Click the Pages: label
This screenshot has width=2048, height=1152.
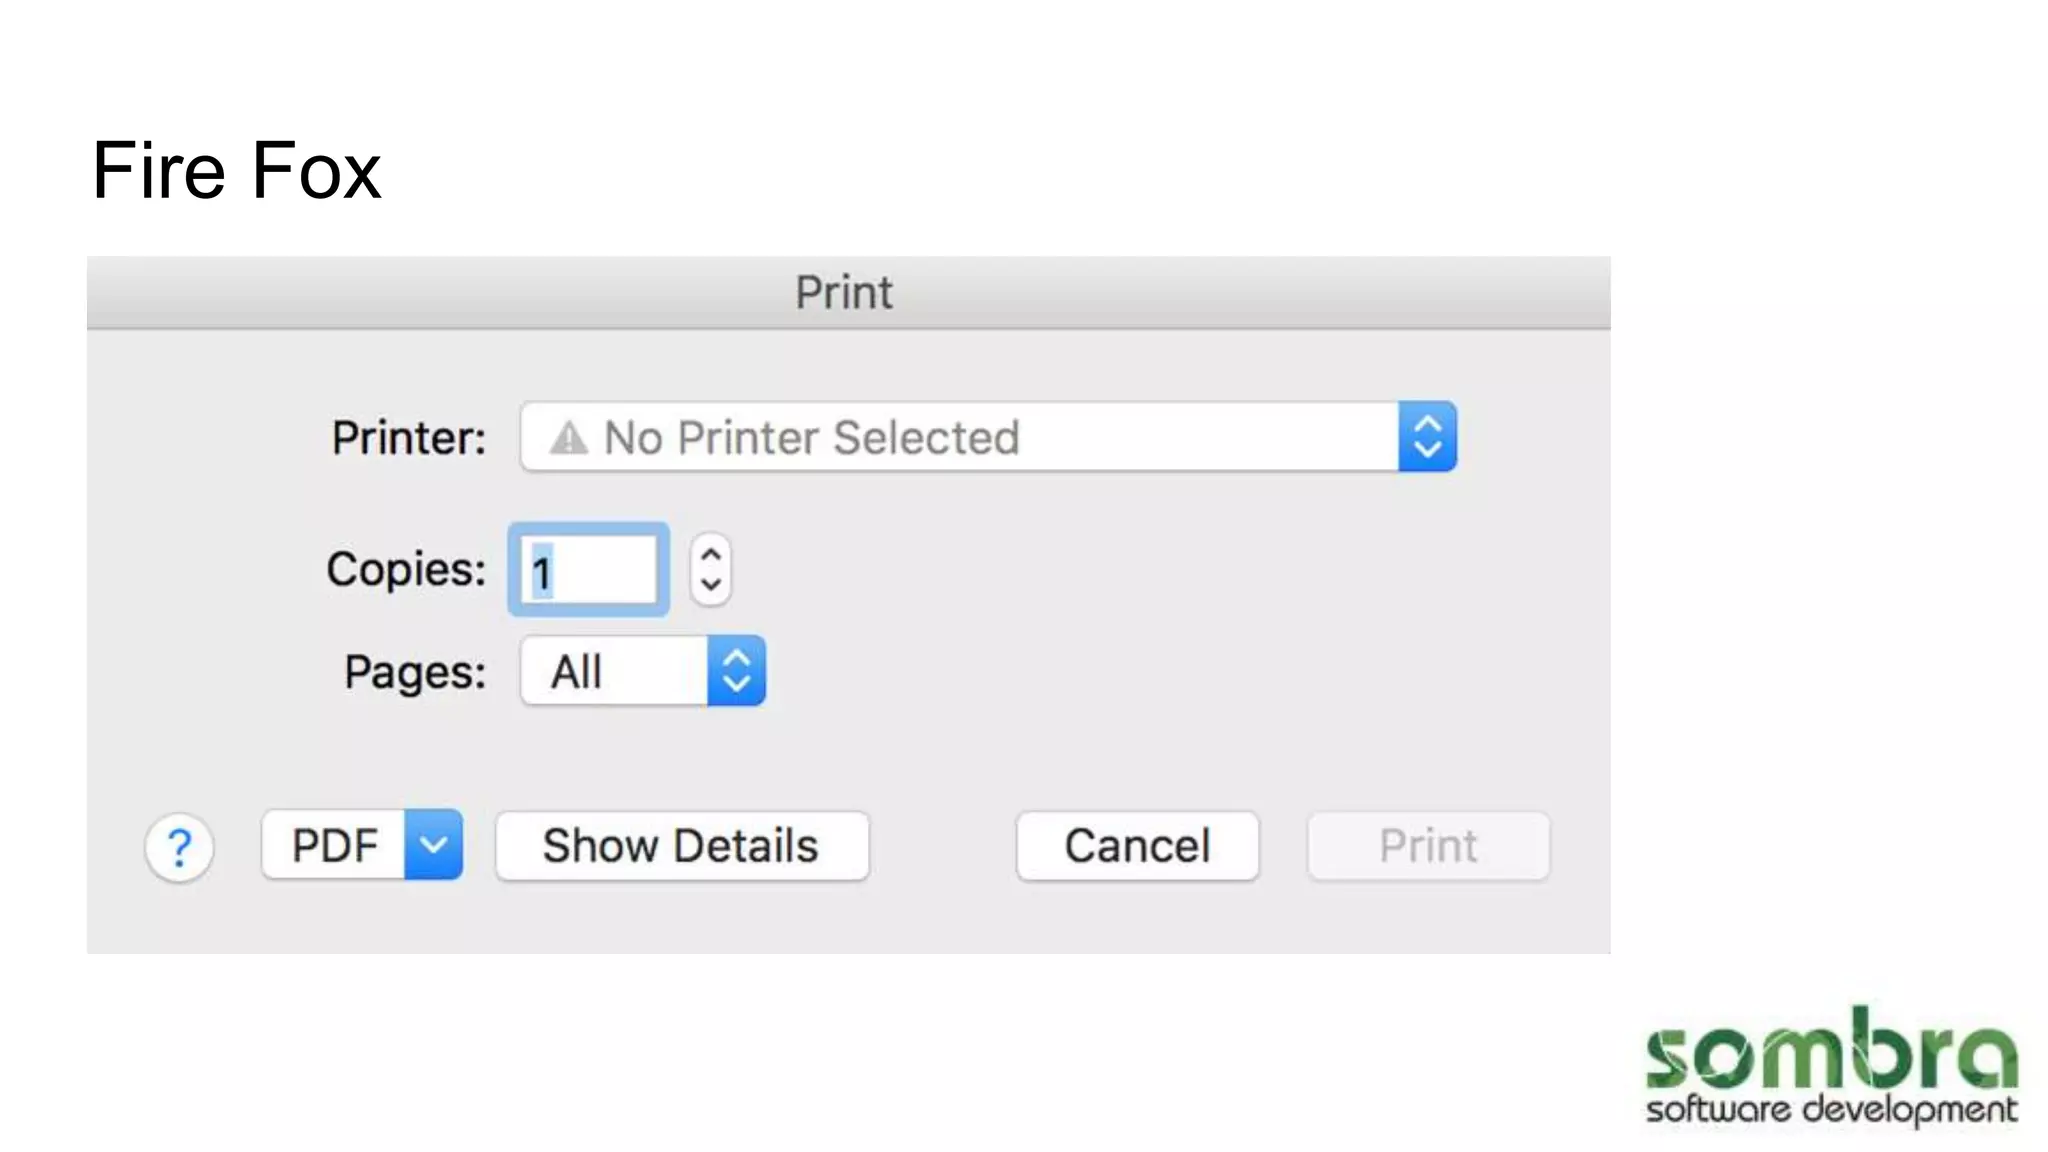415,672
